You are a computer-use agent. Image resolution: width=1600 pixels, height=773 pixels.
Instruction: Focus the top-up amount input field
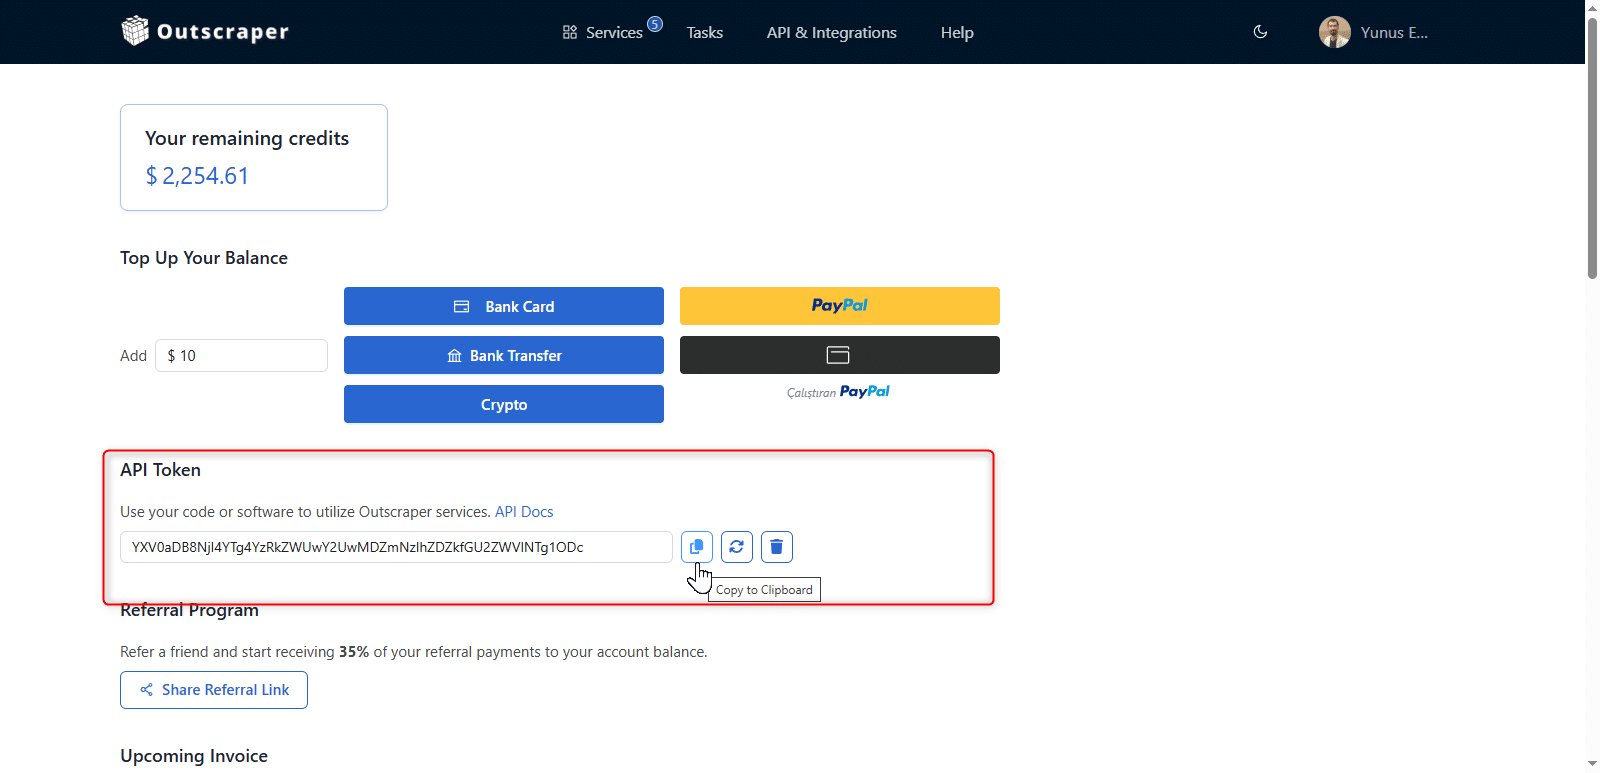(242, 356)
